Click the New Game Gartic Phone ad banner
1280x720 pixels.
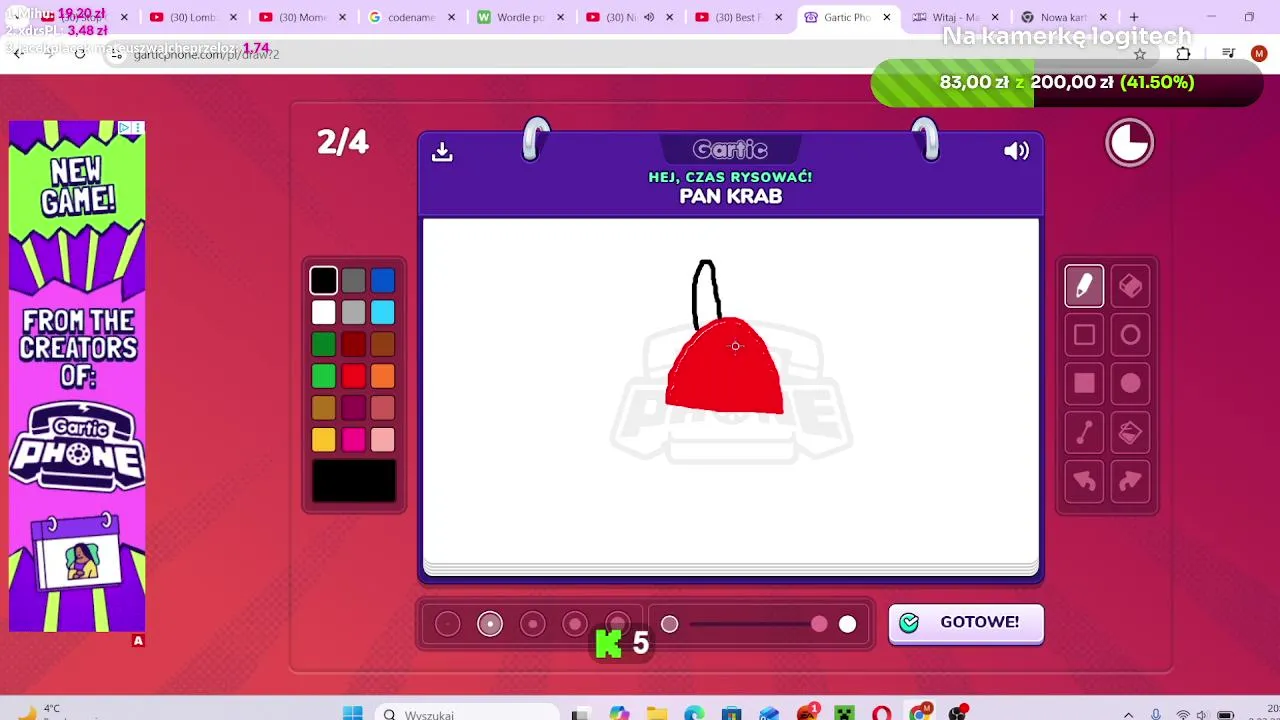pos(77,376)
